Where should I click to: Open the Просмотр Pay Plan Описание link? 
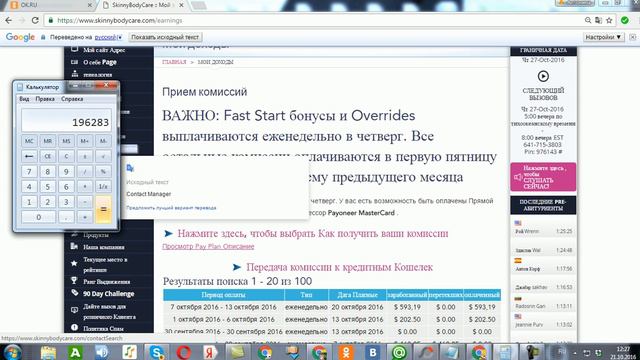click(x=208, y=247)
